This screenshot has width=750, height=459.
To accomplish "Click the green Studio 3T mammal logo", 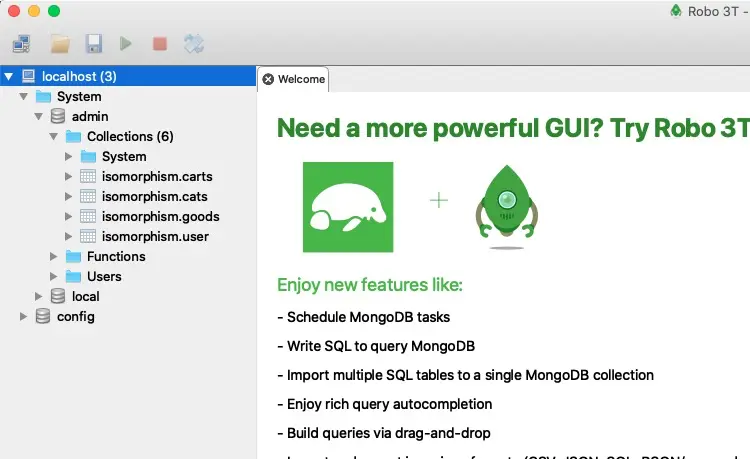I will [348, 207].
